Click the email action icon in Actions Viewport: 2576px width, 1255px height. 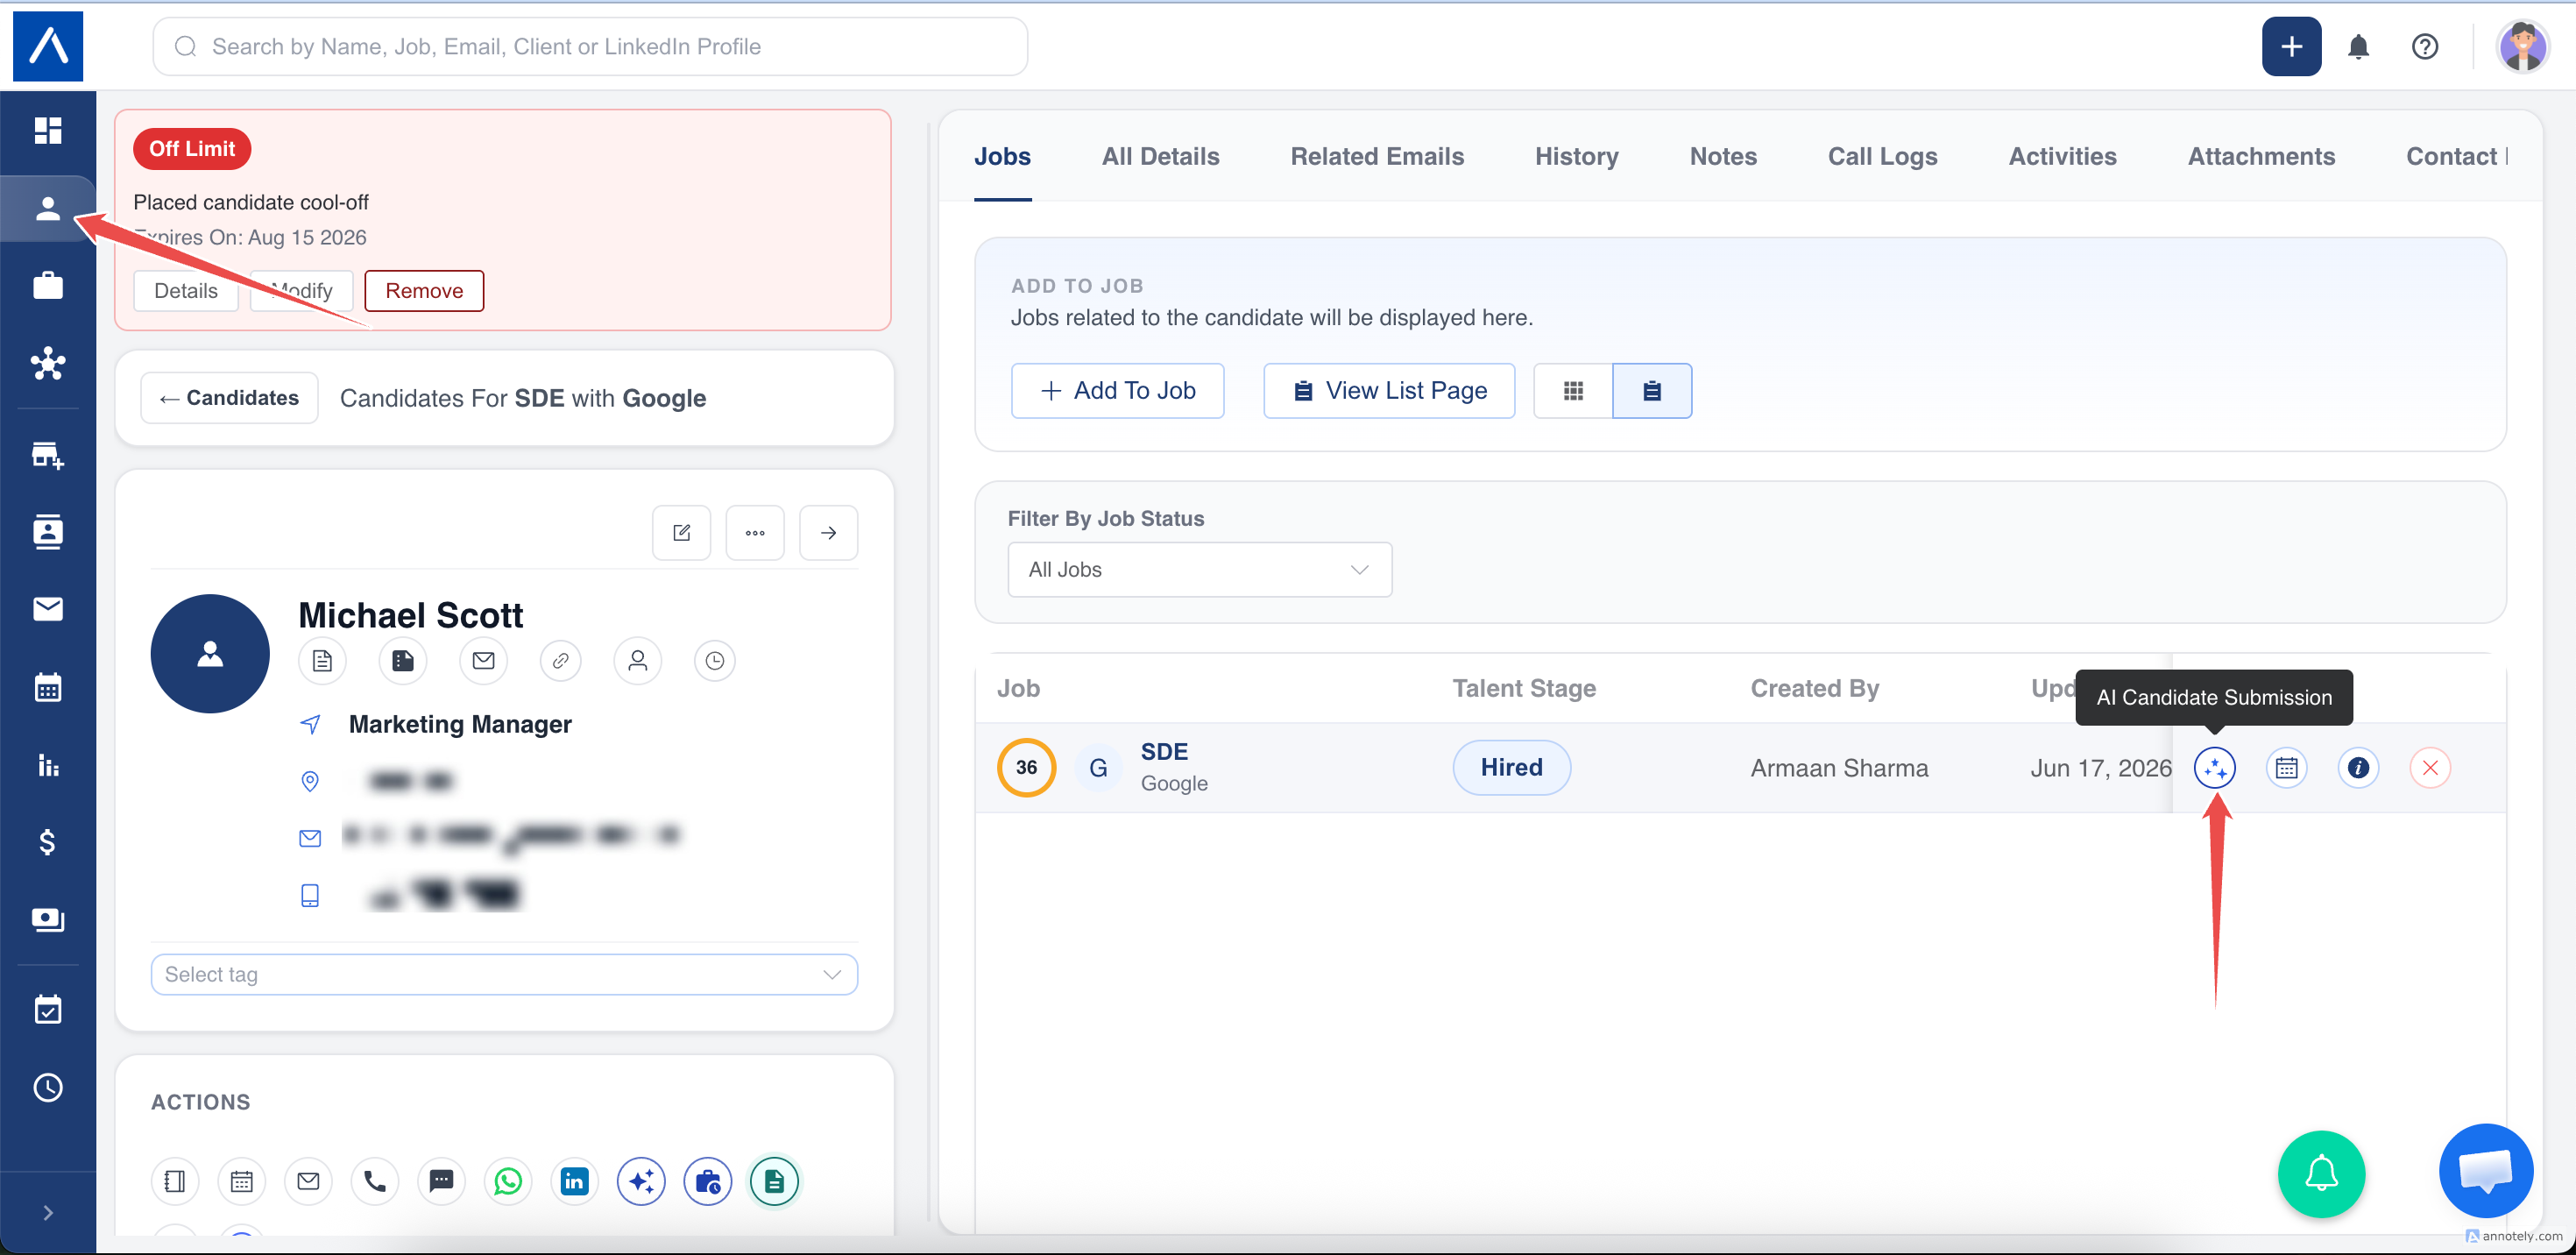308,1181
